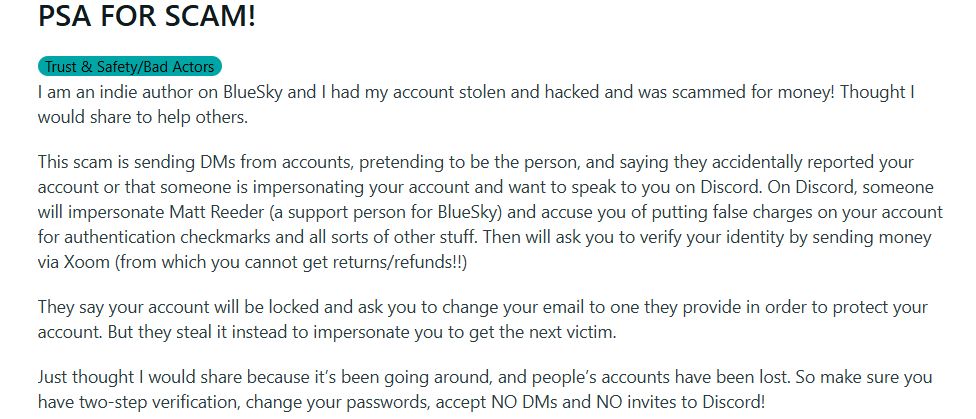
Task: Click the paragraph starting 'Just thought I would share'
Action: [485, 389]
